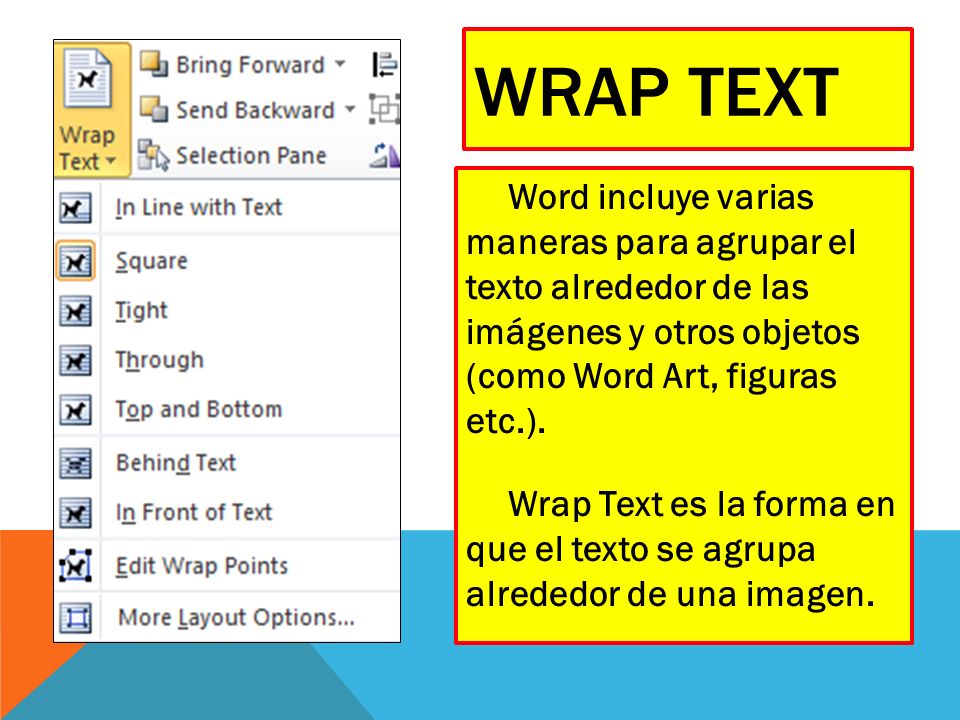Select In Front of Text option
The image size is (960, 720).
[193, 512]
